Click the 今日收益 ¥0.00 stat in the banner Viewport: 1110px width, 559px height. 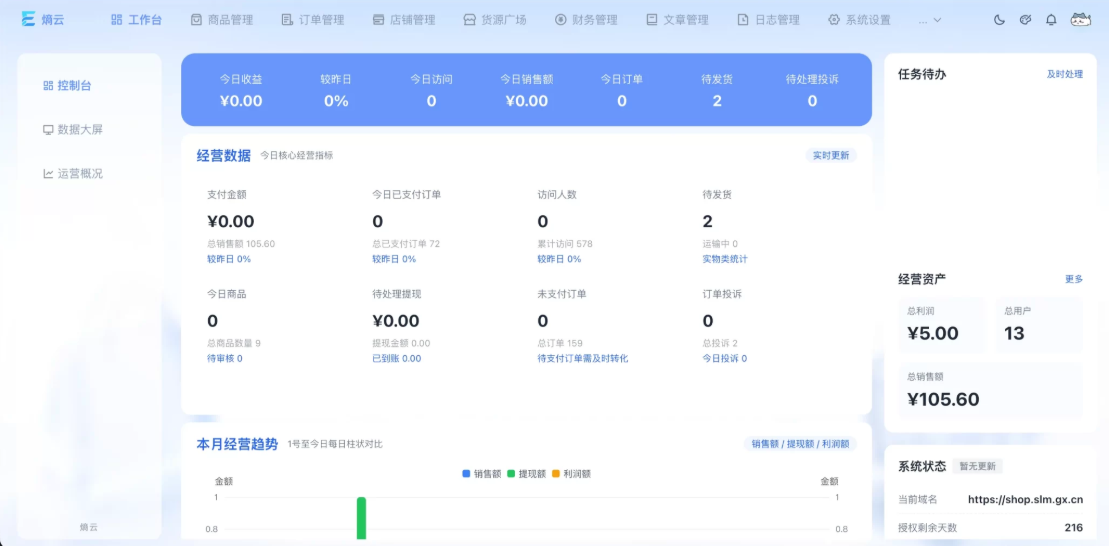(241, 91)
